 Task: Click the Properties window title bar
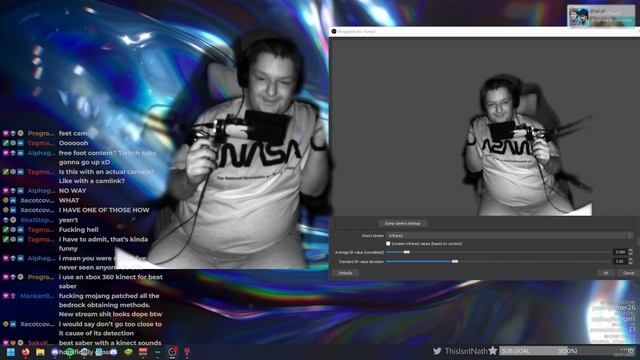pyautogui.click(x=484, y=31)
